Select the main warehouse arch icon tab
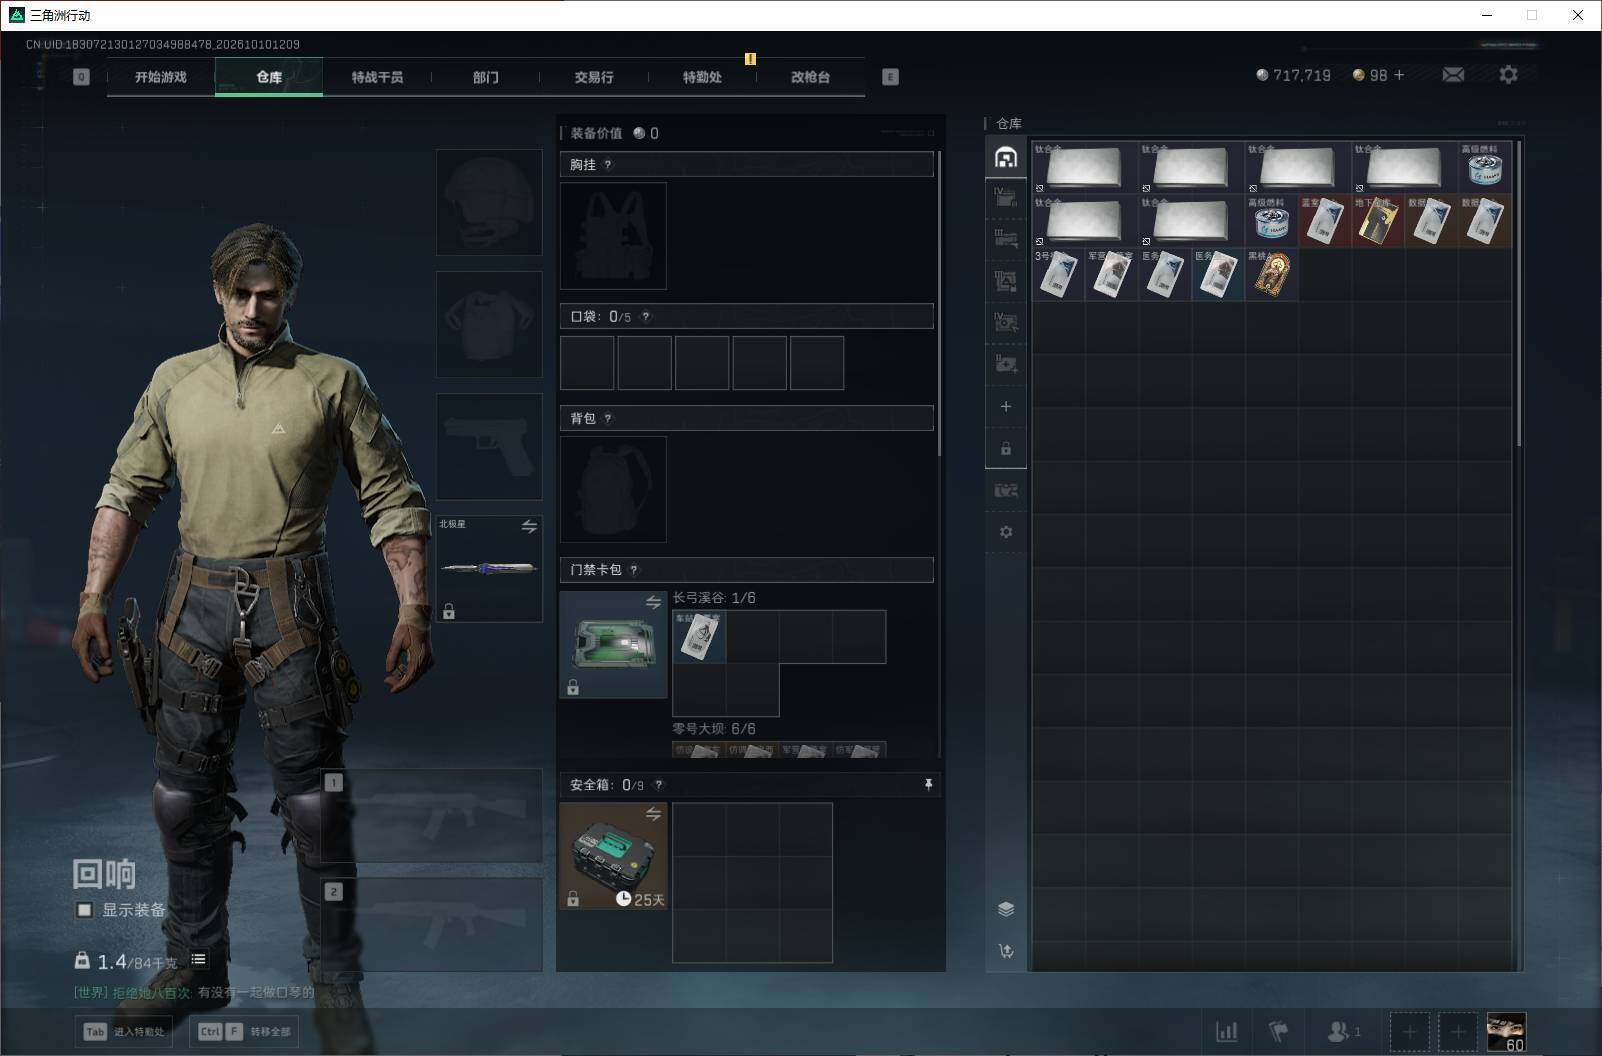This screenshot has height=1056, width=1602. pos(1006,157)
